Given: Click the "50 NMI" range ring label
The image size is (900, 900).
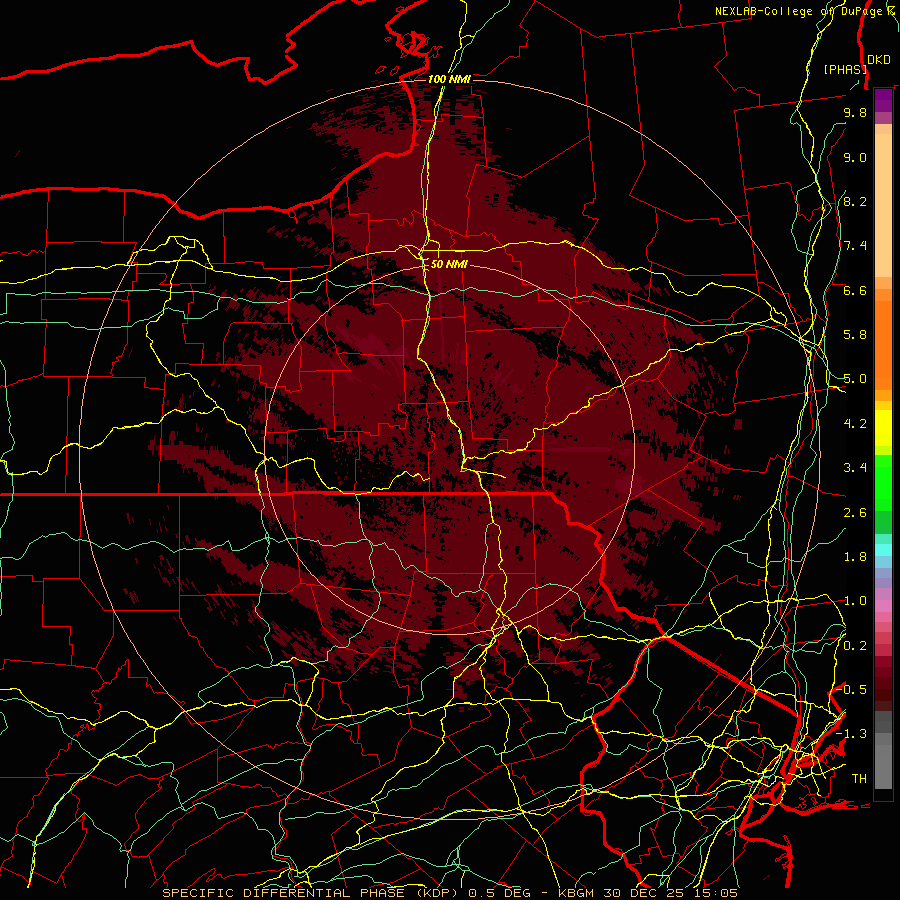Looking at the screenshot, I should point(449,264).
